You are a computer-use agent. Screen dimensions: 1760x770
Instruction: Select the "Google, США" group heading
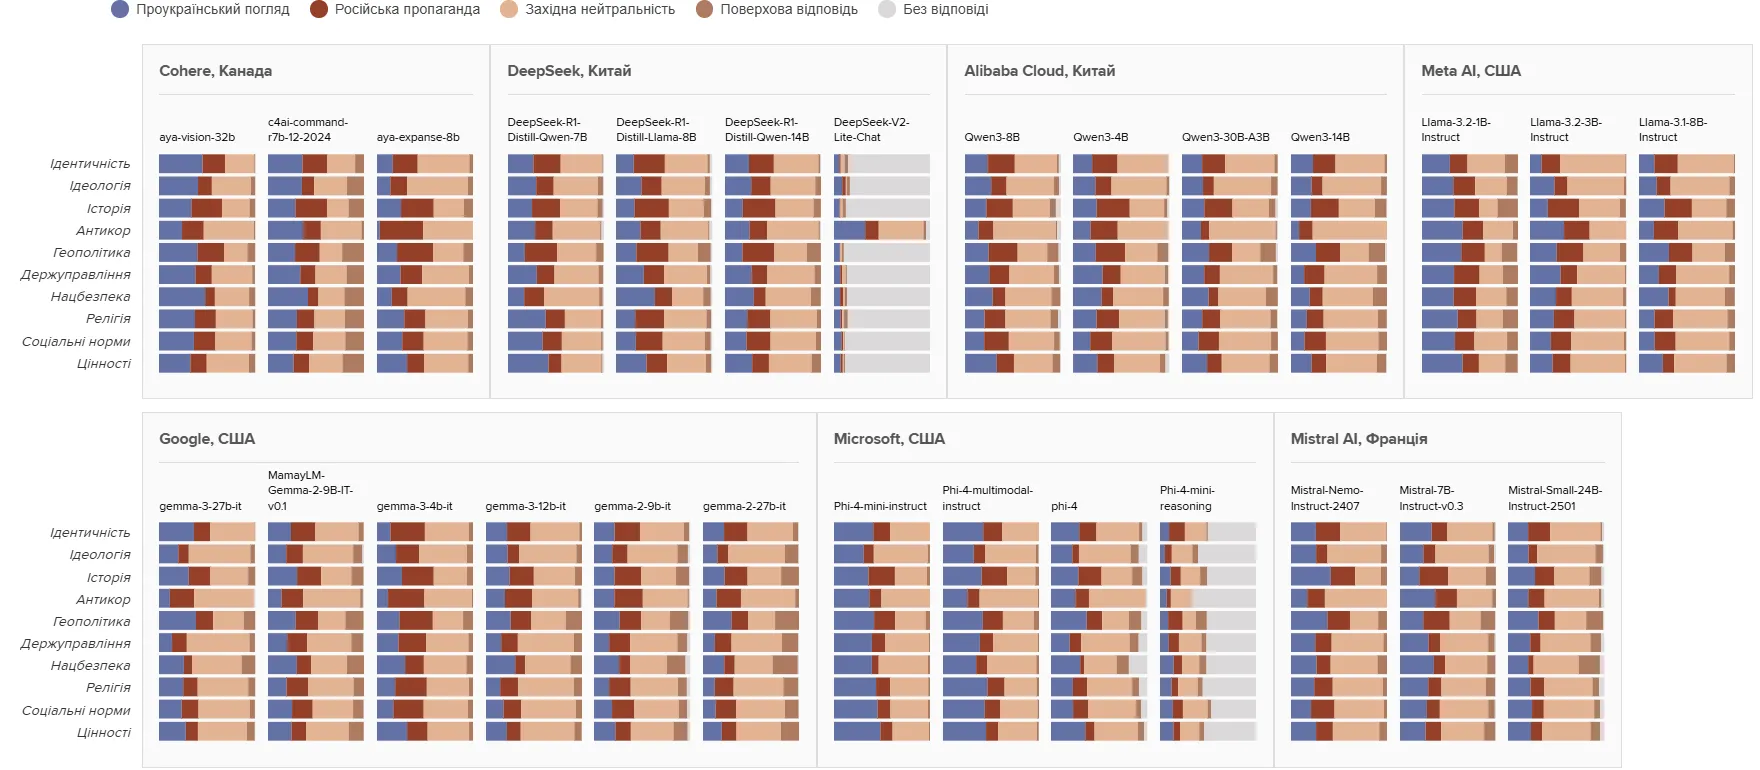coord(207,439)
